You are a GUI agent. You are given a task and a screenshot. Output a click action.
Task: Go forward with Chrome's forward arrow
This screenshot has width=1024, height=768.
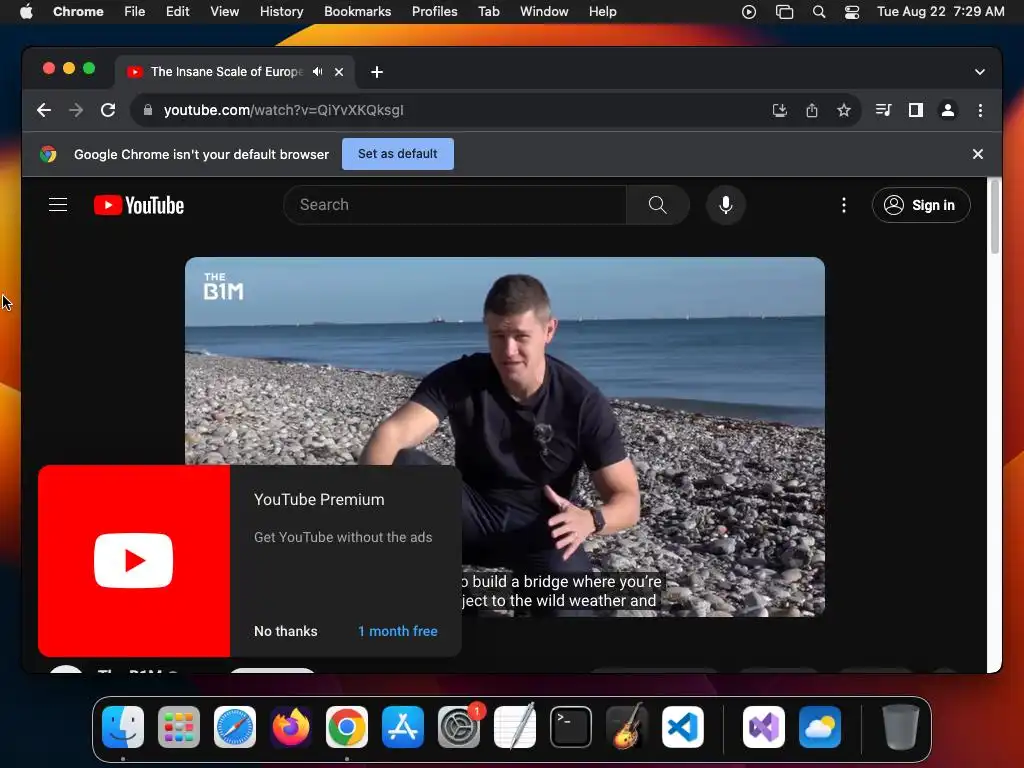[x=76, y=110]
